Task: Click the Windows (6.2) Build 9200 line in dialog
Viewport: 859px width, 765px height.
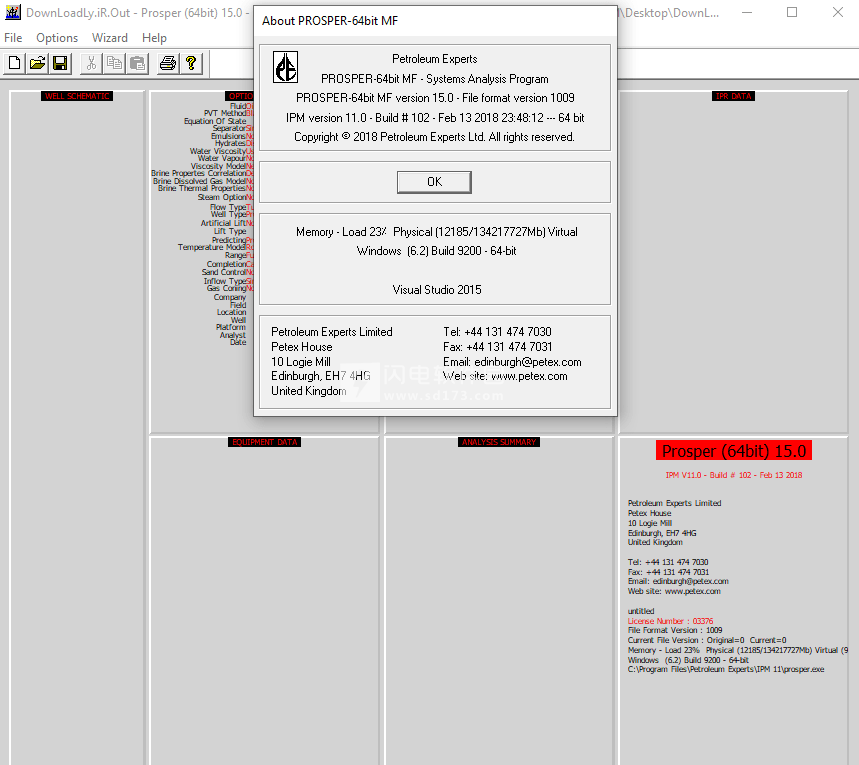Action: click(436, 250)
